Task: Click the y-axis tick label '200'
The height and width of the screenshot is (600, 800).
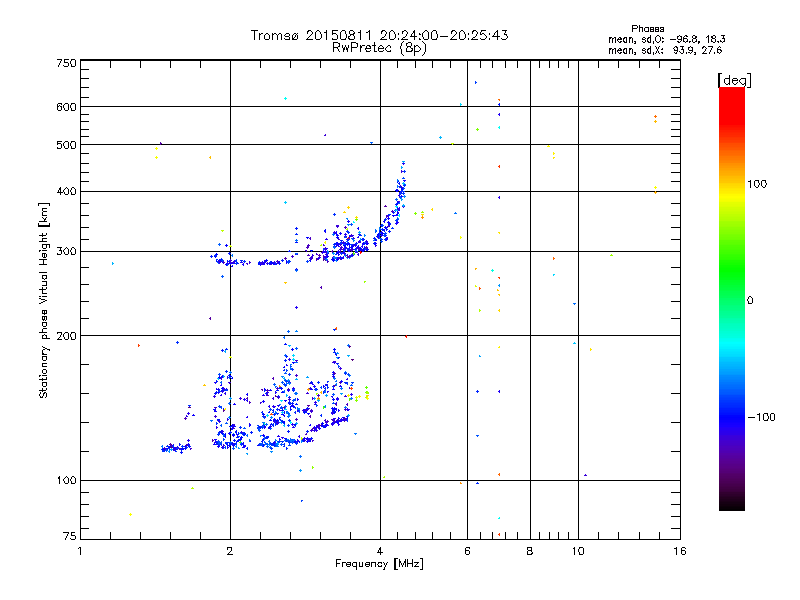Action: (x=66, y=336)
